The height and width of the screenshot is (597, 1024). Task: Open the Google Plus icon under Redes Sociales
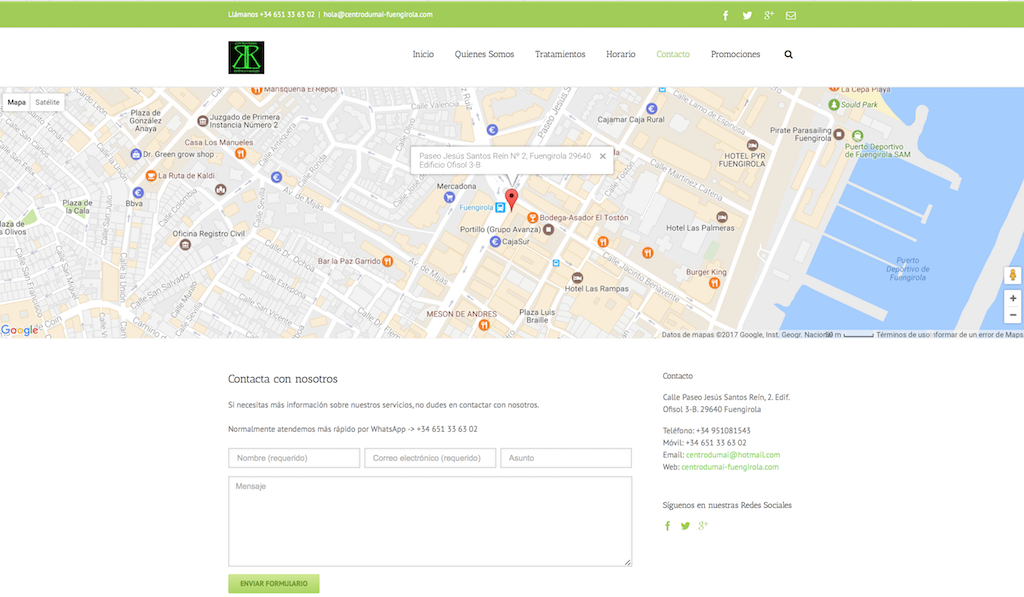(x=703, y=526)
